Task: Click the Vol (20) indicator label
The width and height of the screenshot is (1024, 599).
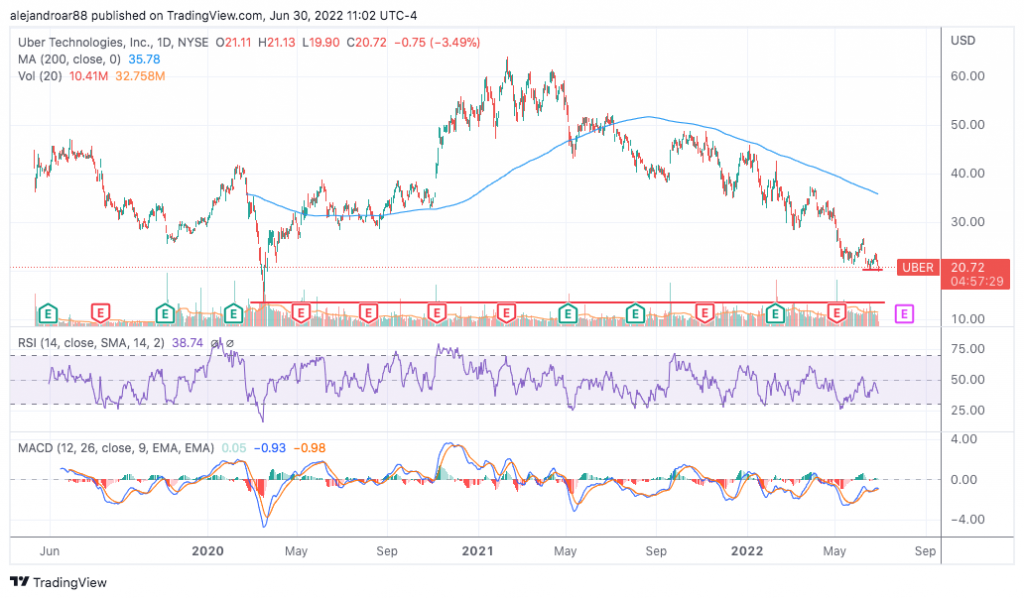Action: point(40,76)
